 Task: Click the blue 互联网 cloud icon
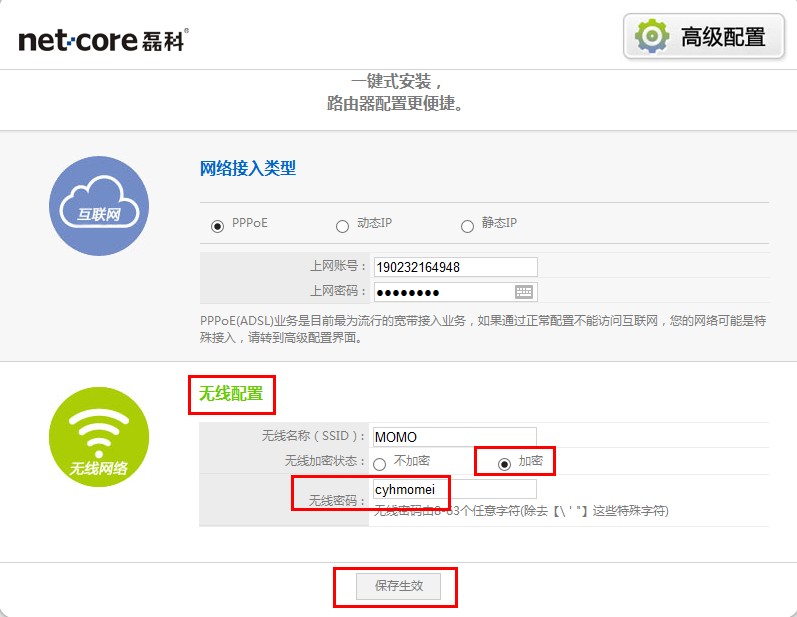point(99,206)
